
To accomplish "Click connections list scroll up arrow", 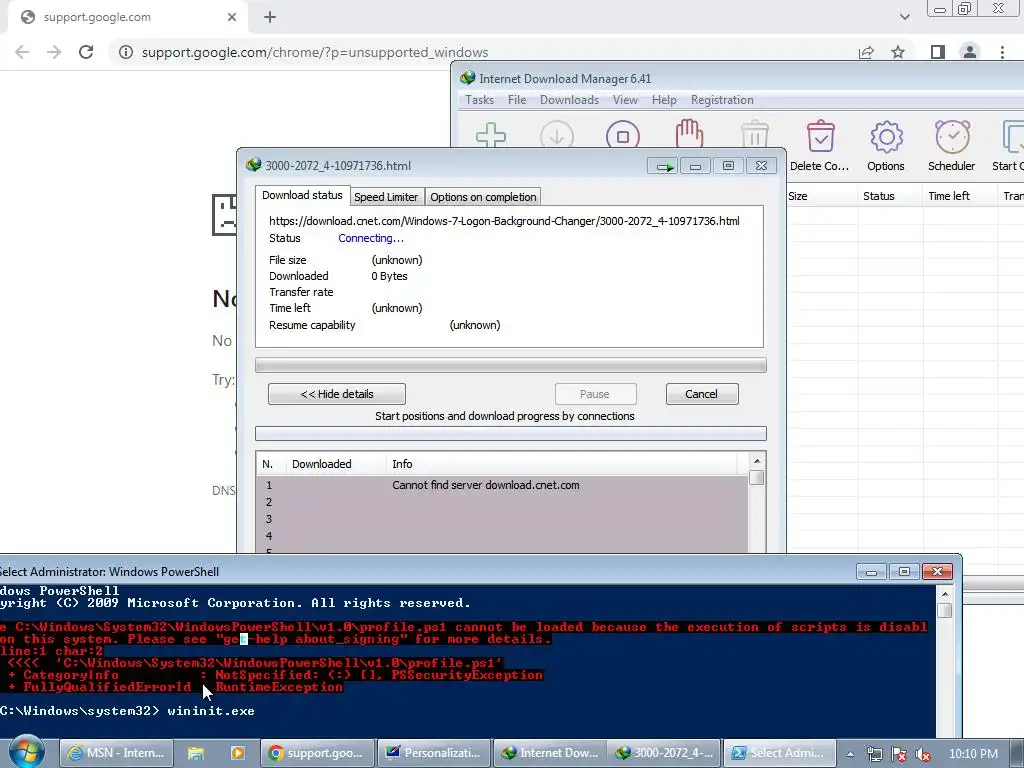I will tap(757, 461).
